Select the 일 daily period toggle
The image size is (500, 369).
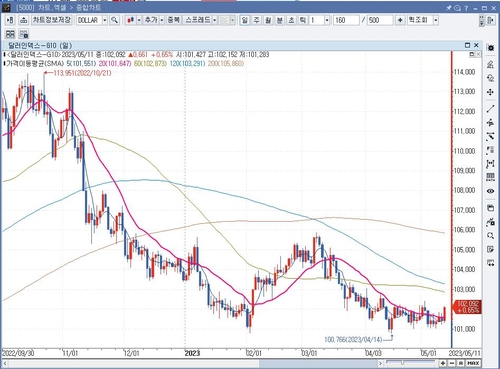245,20
